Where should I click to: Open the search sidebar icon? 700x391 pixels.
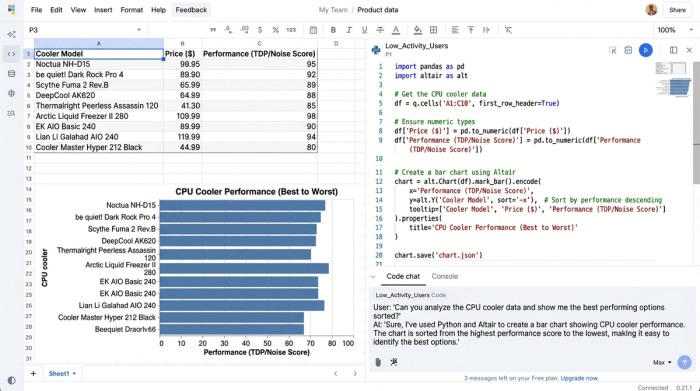click(x=11, y=113)
